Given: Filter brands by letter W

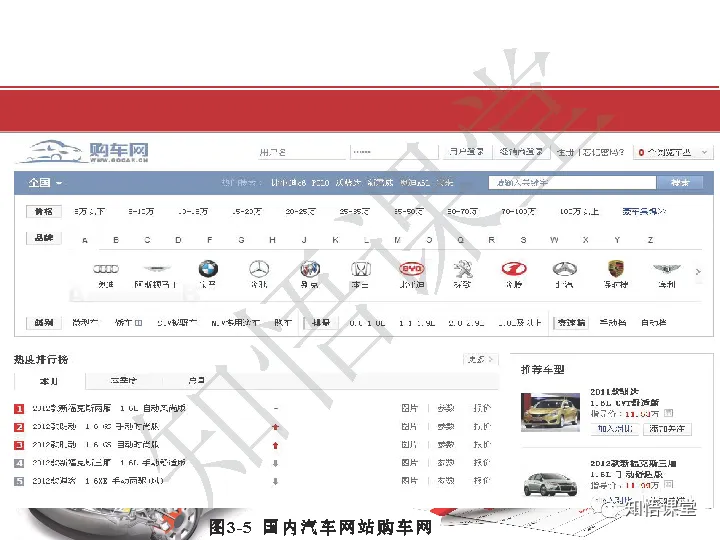Looking at the screenshot, I should coord(554,240).
